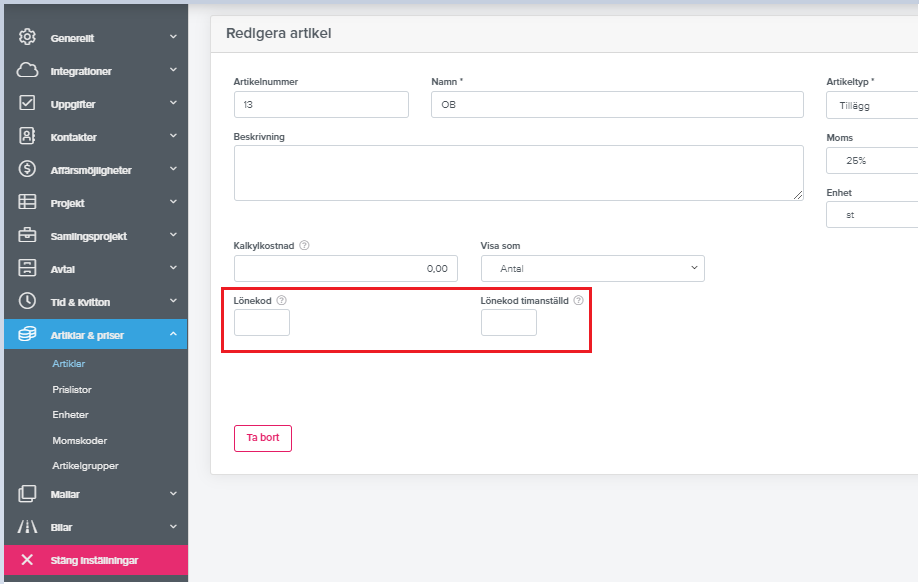Click the Kalkylkostnad help question icon
This screenshot has width=919, height=584.
[x=304, y=246]
